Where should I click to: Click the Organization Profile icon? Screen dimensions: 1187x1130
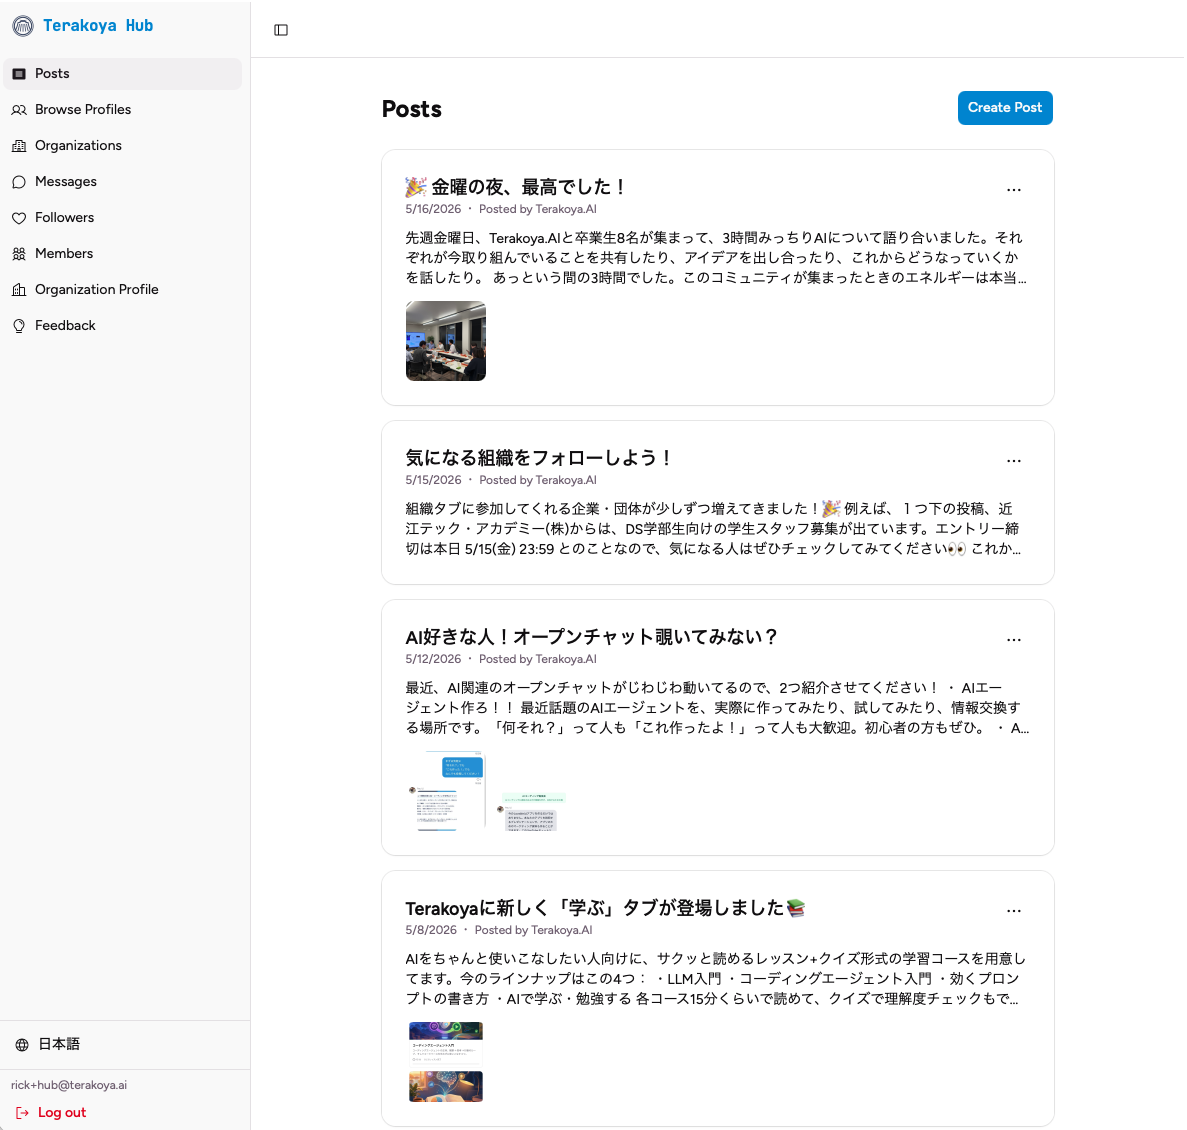click(20, 290)
